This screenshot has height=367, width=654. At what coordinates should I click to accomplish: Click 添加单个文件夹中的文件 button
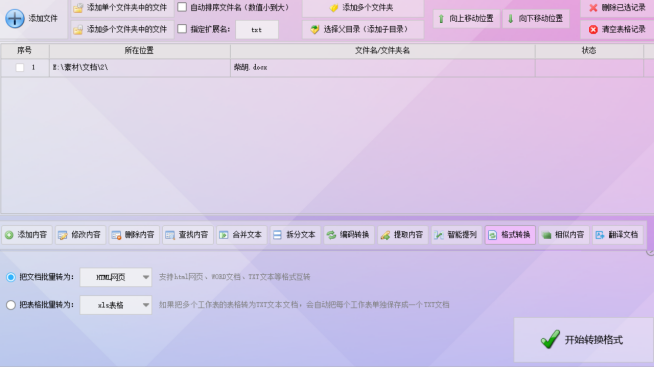pyautogui.click(x=122, y=8)
